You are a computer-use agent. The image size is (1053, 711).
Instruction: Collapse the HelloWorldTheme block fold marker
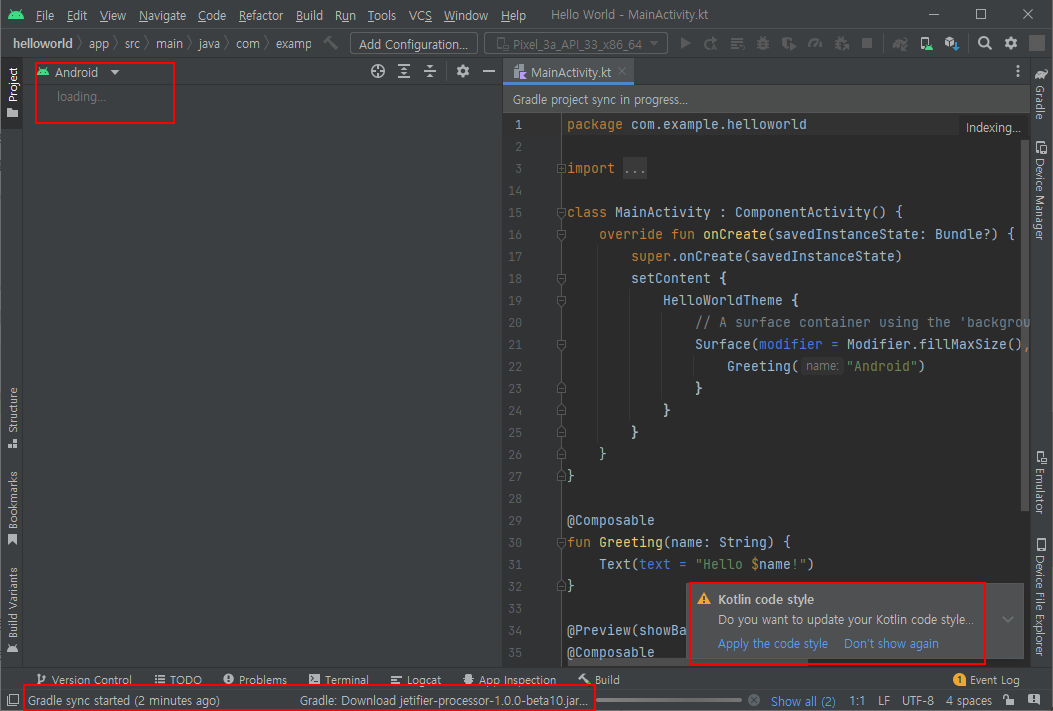tap(561, 301)
